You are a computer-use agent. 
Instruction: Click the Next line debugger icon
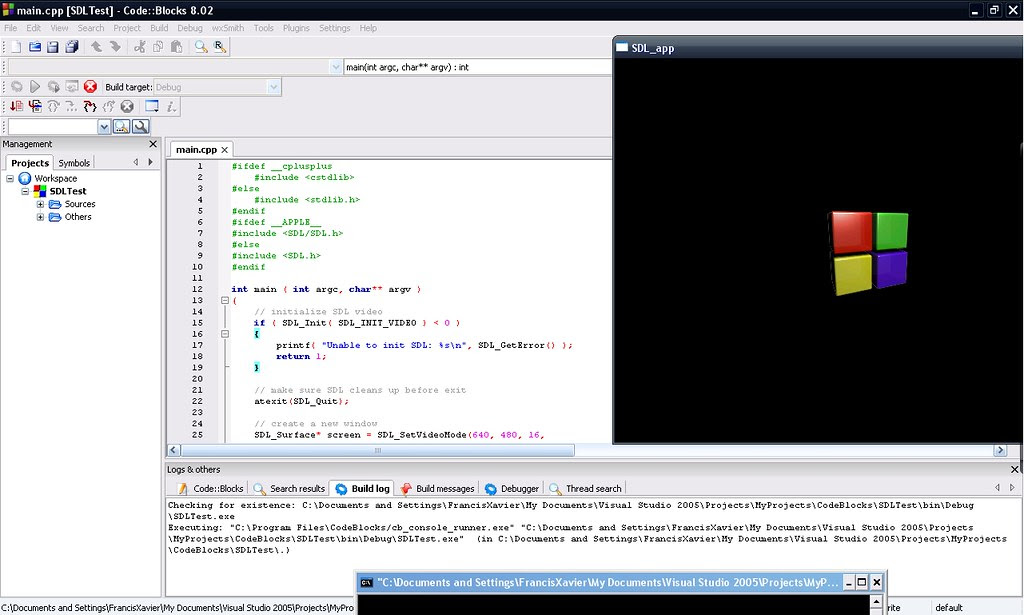coord(54,106)
